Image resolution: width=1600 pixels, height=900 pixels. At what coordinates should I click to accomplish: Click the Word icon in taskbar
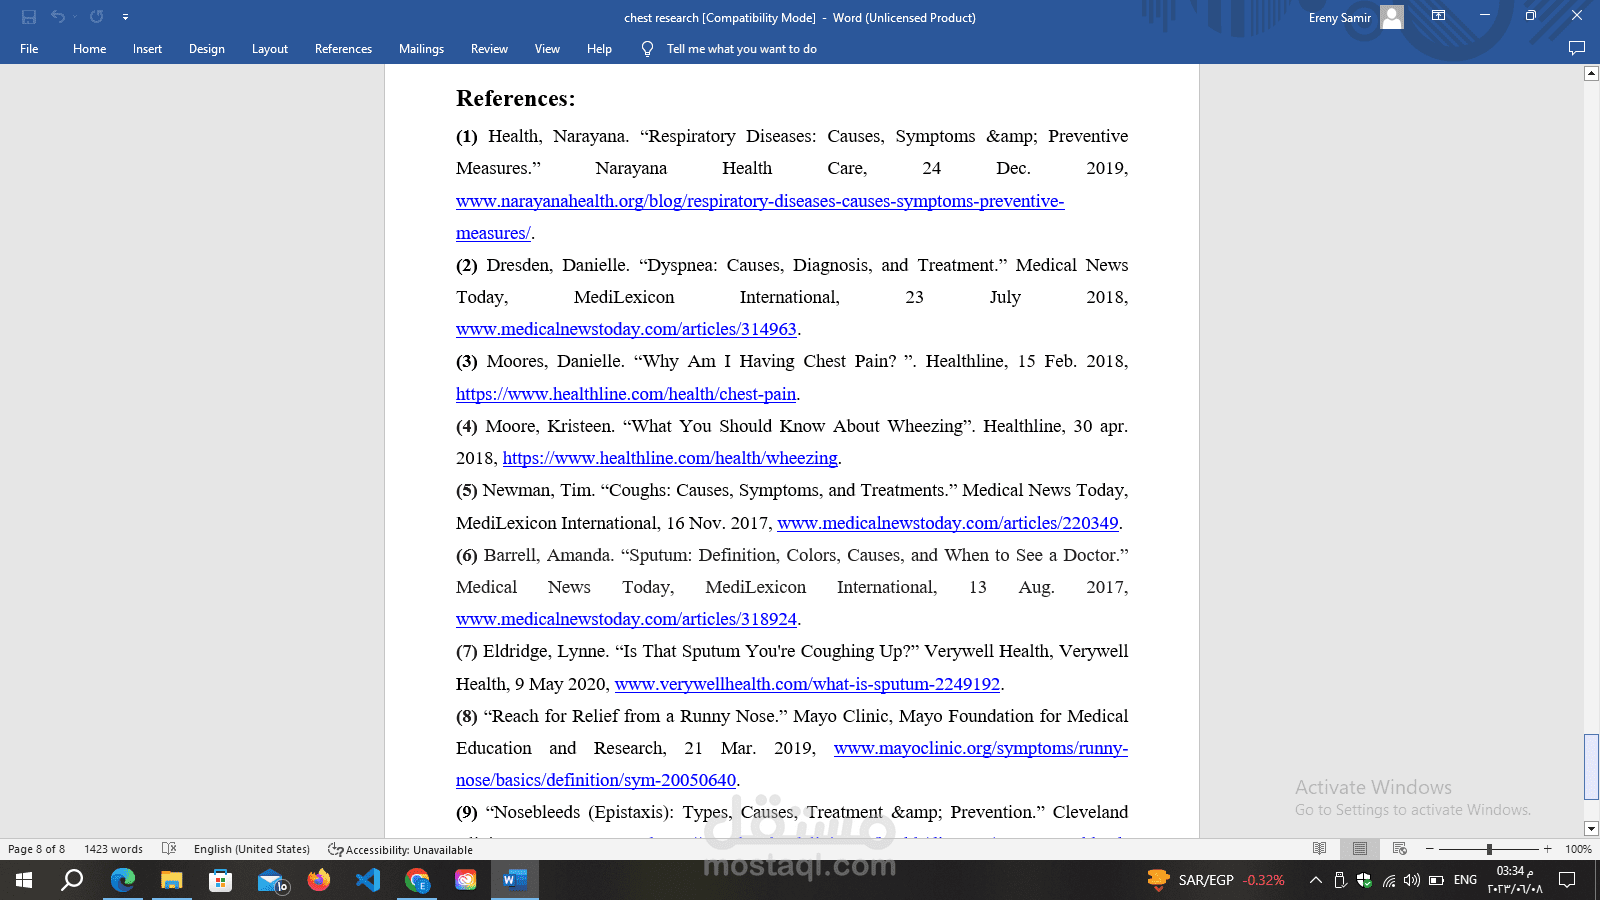515,880
